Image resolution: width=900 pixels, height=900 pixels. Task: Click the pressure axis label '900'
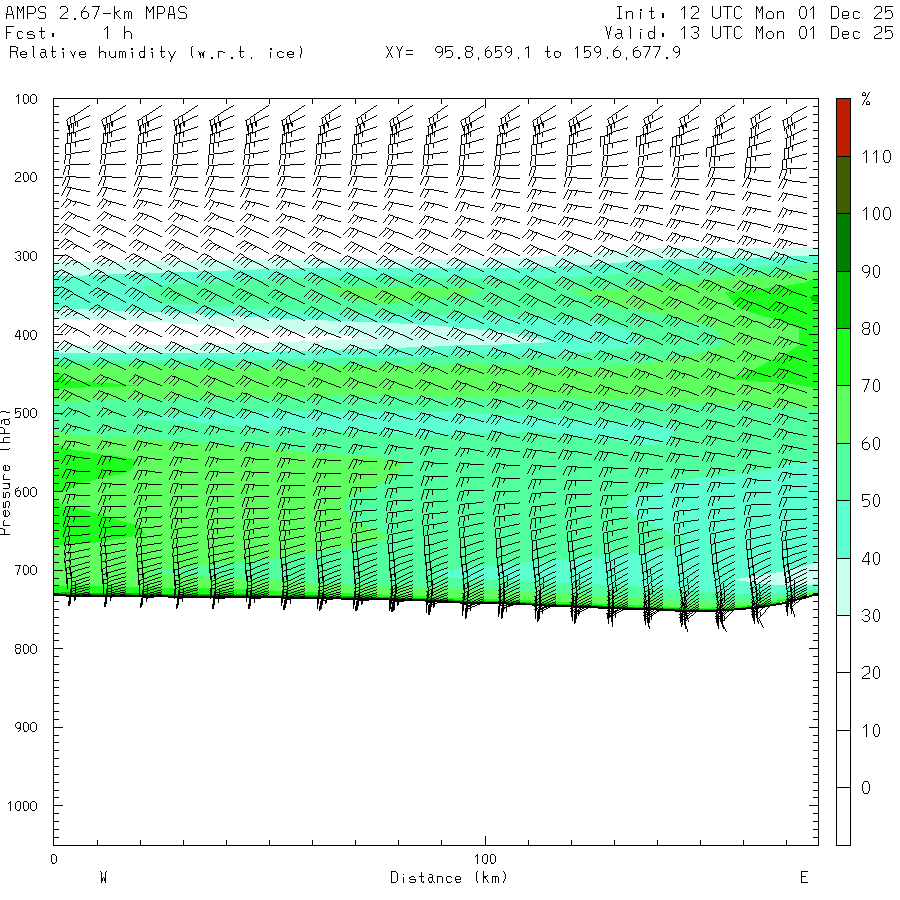point(26,727)
